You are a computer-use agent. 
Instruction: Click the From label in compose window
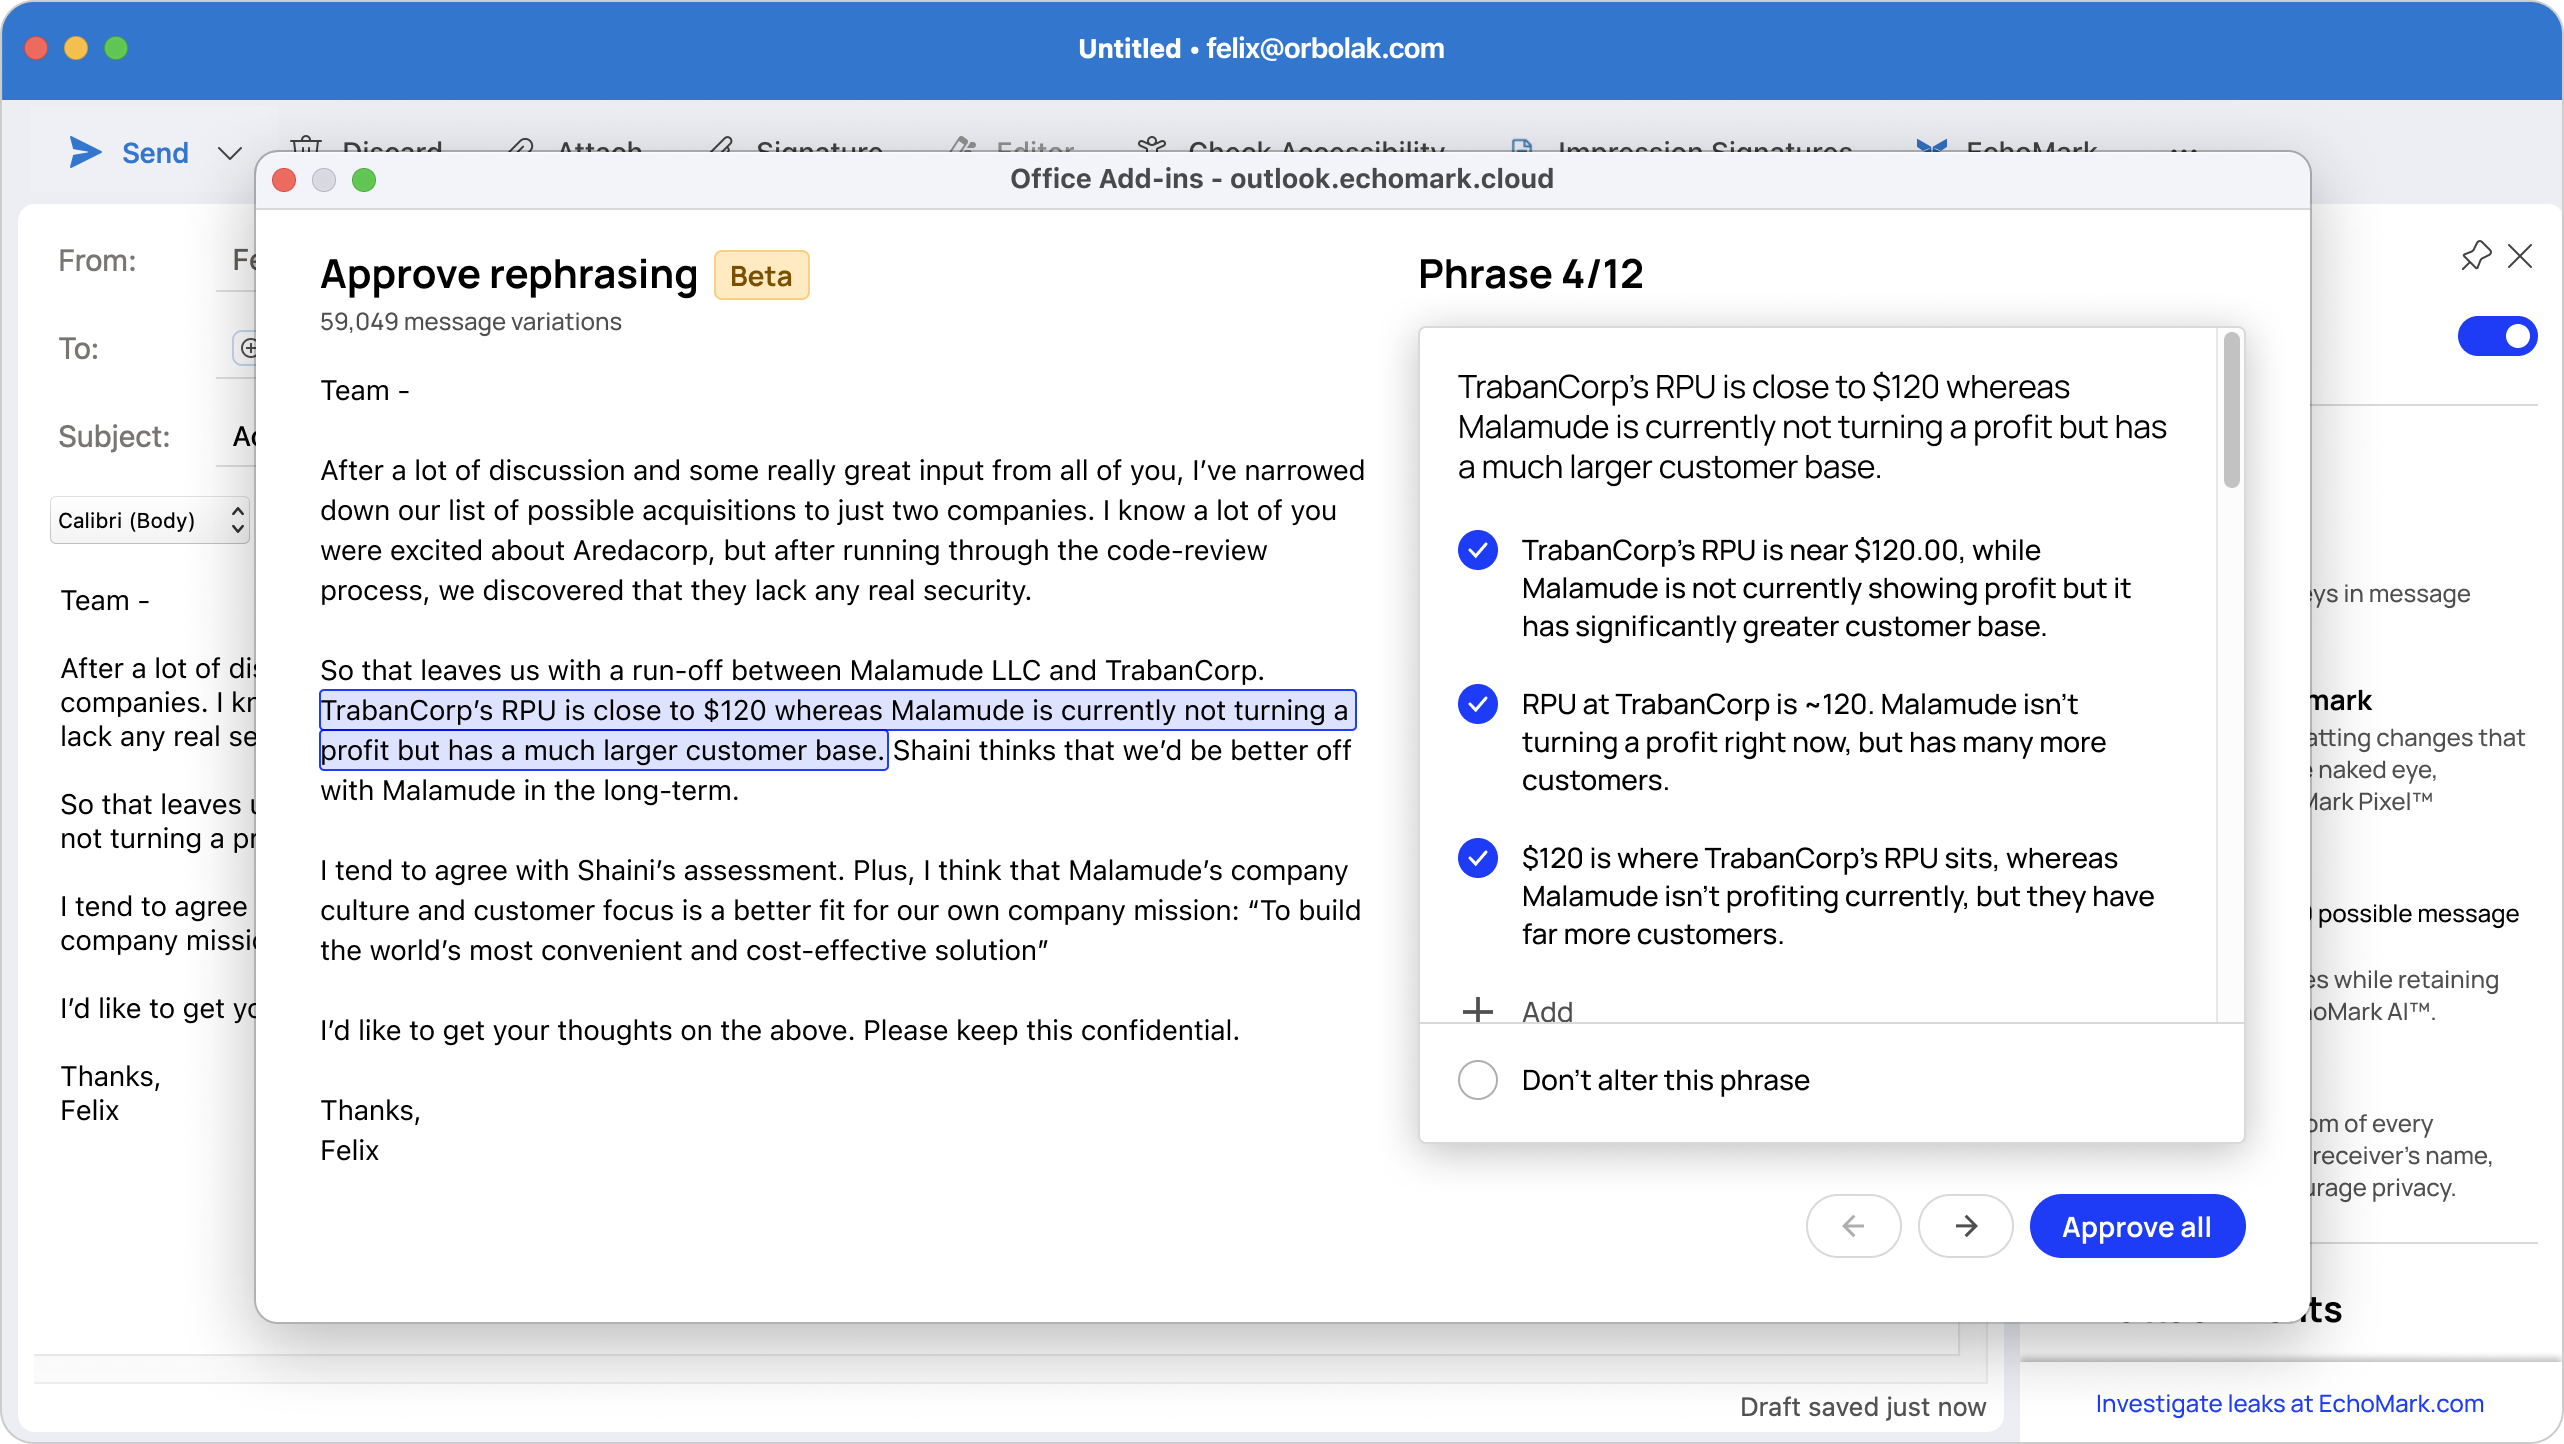(x=97, y=261)
